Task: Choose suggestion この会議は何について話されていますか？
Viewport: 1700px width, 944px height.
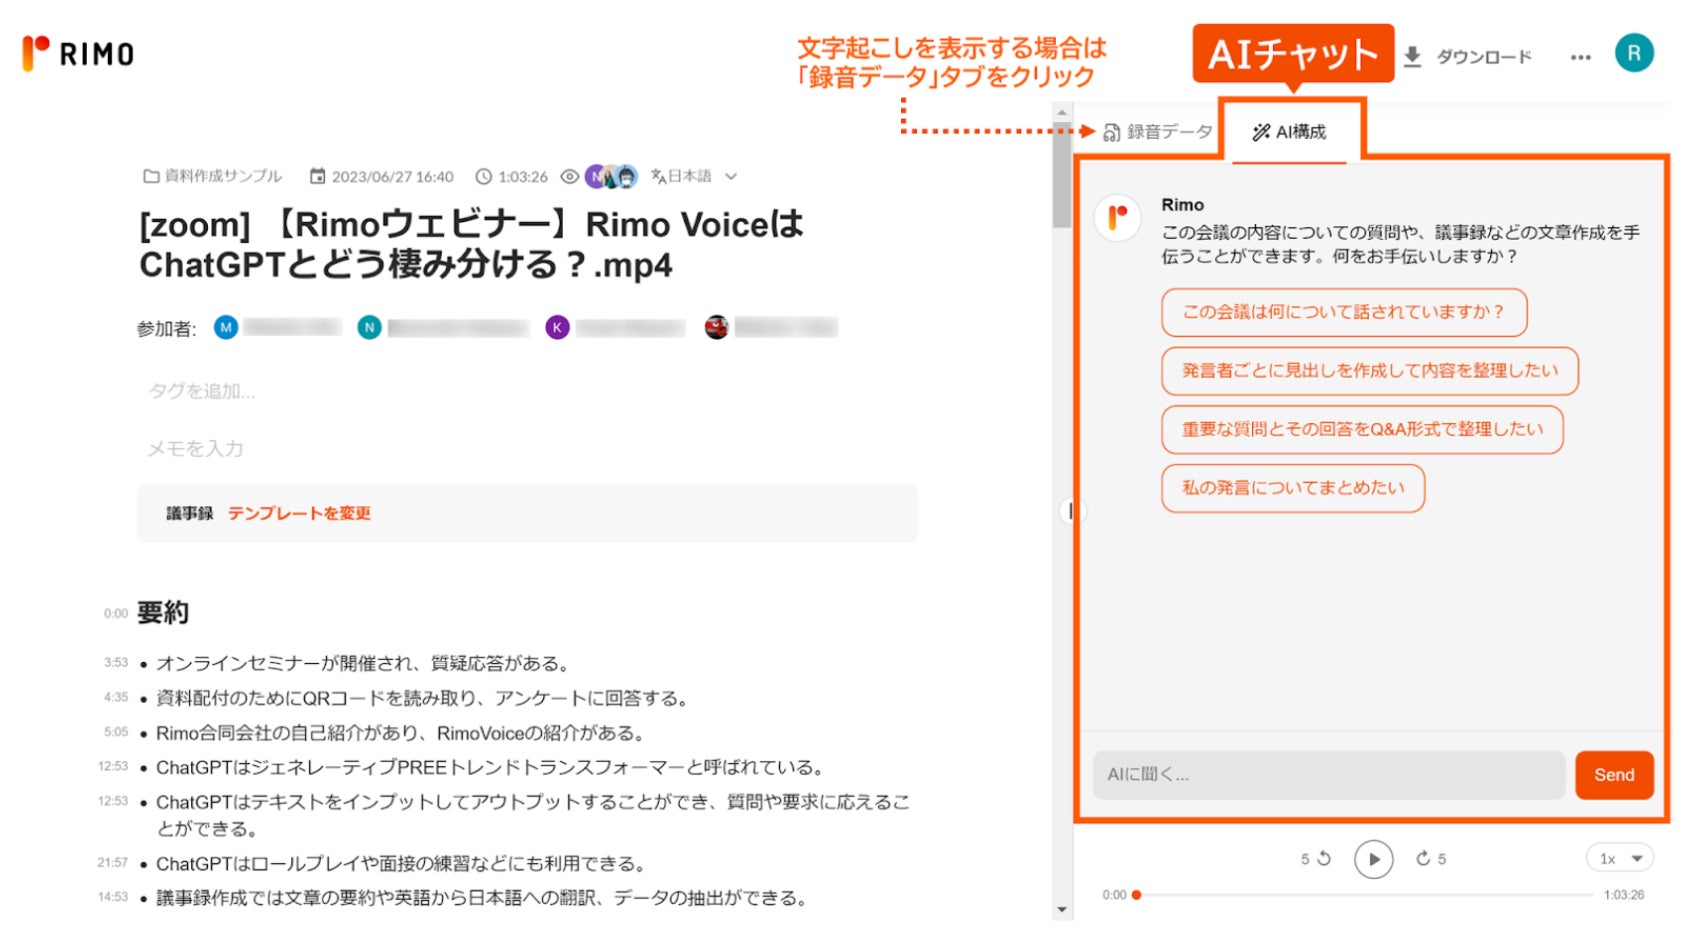Action: point(1344,312)
